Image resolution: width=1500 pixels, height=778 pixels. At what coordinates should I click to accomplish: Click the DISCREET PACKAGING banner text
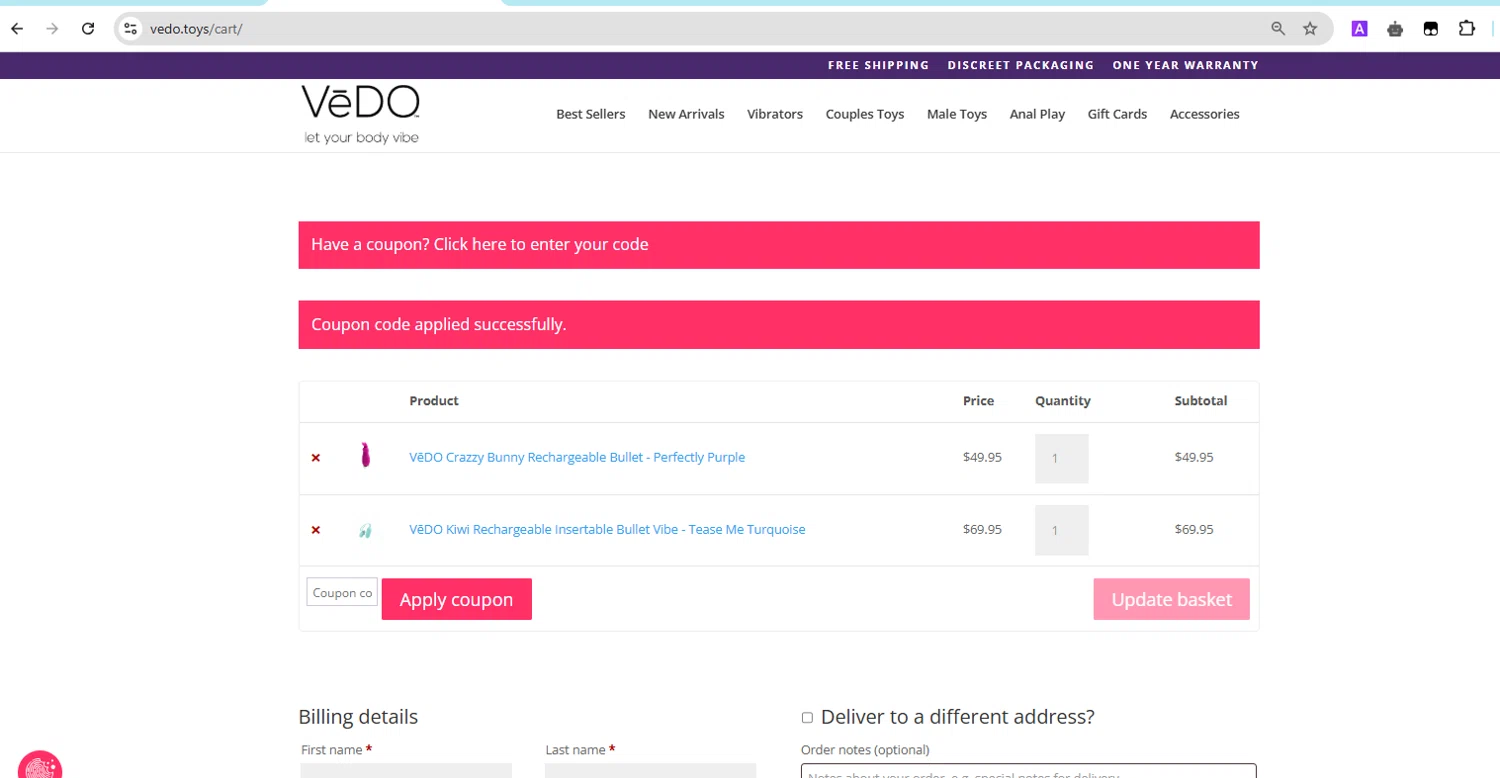pyautogui.click(x=1021, y=65)
